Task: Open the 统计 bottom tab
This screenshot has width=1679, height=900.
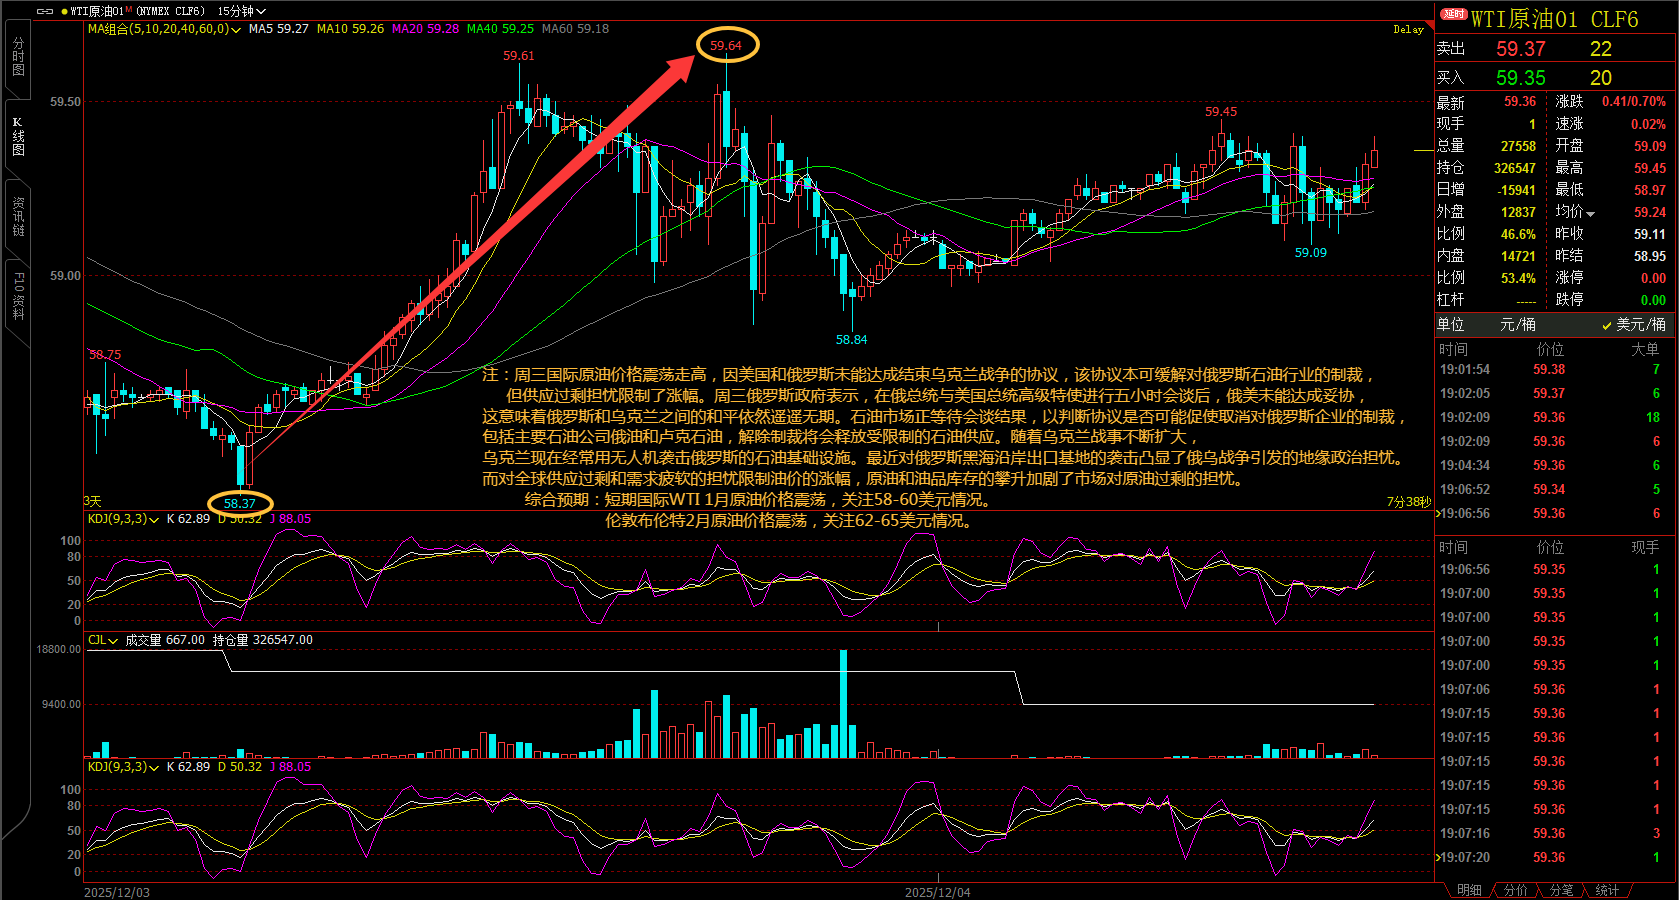Action: [x=1606, y=890]
